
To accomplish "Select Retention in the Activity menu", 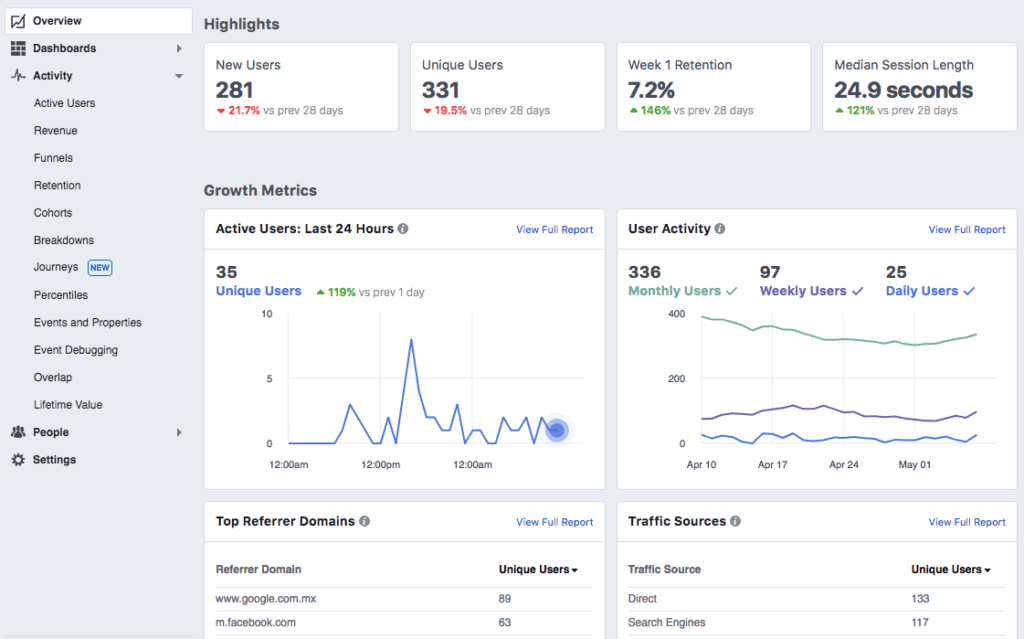I will coord(57,185).
